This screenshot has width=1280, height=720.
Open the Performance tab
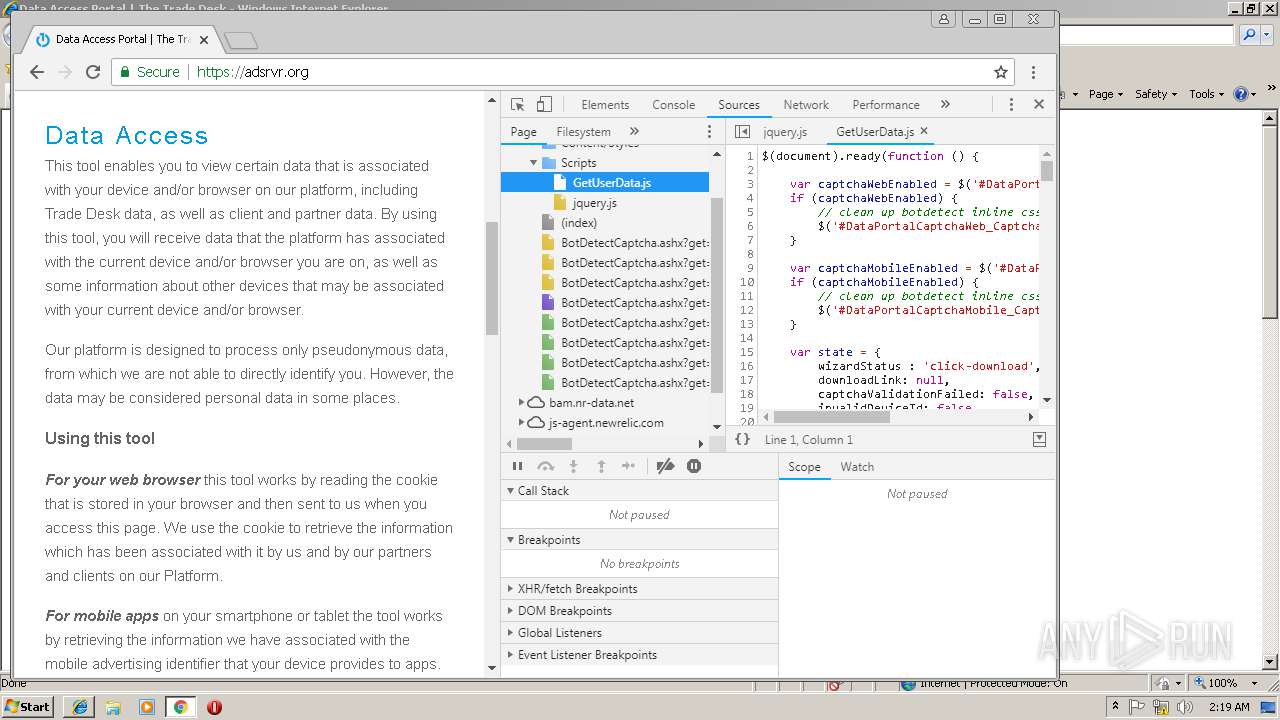[886, 105]
